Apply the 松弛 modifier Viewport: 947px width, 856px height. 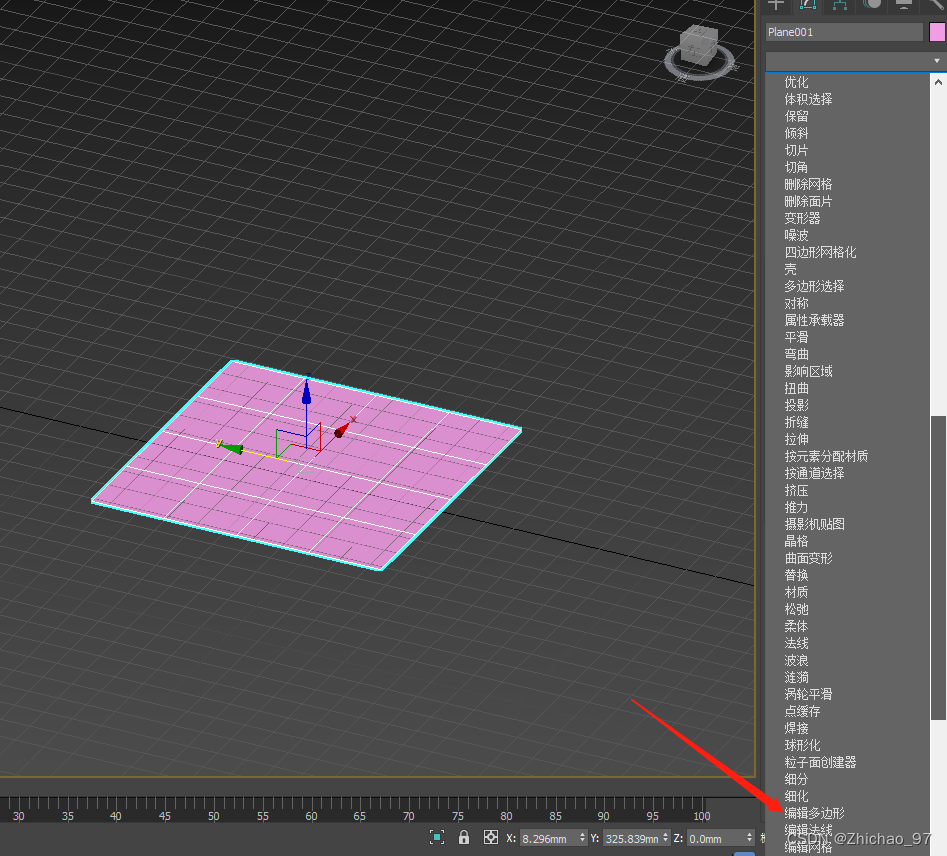point(796,610)
